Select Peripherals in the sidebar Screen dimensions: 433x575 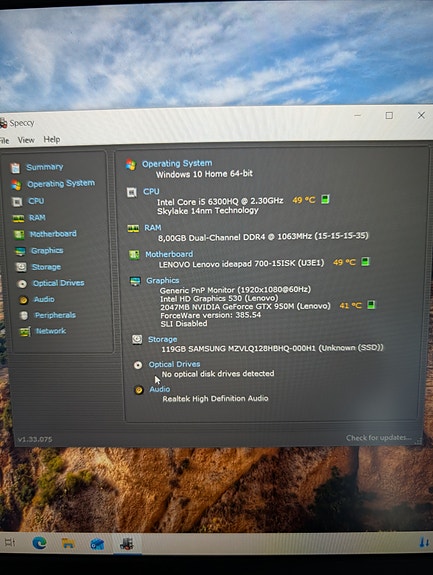coord(55,315)
